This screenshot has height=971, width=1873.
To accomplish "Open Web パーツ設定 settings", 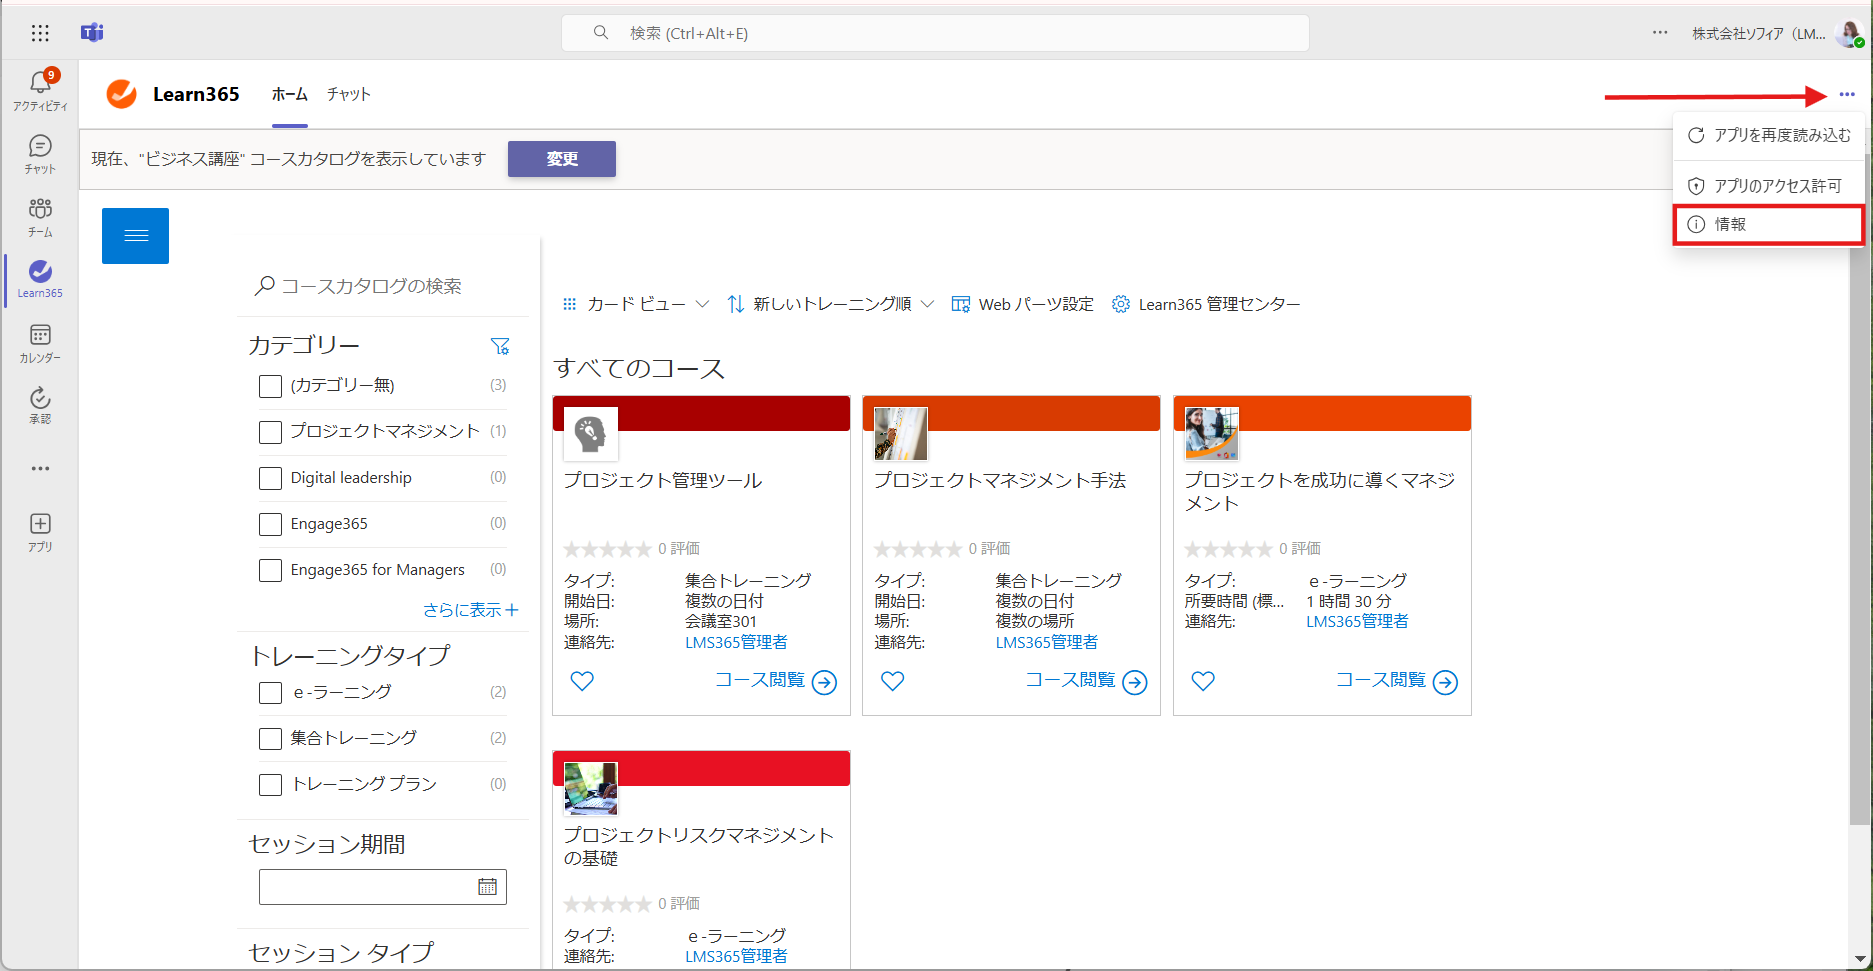I will [1022, 304].
